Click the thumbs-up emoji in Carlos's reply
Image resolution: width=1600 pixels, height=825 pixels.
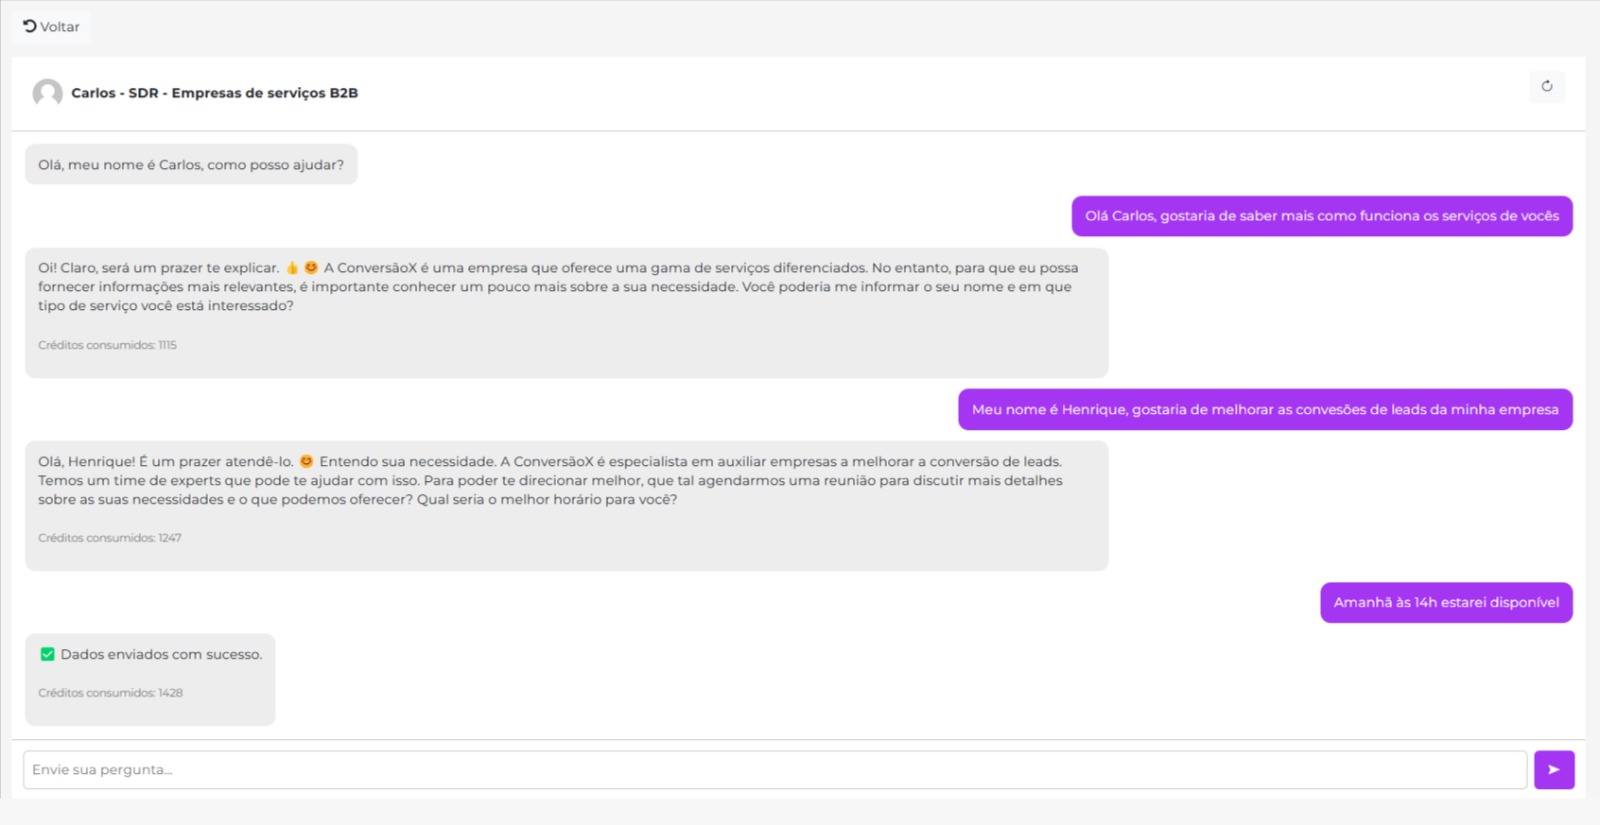[x=292, y=268]
